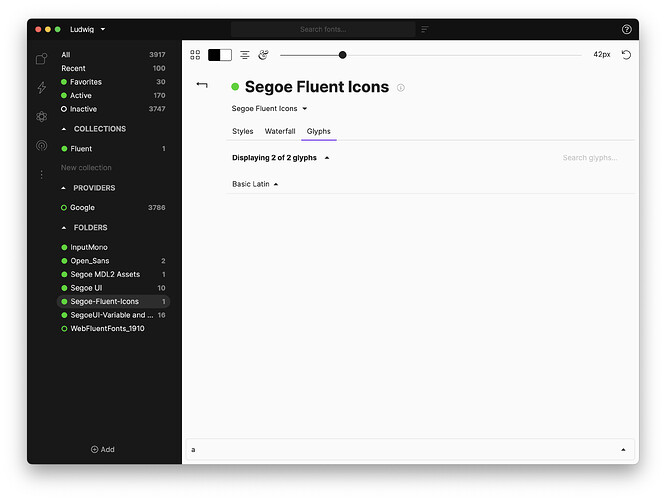This screenshot has width=666, height=500.
Task: Toggle activation circle for WebFluentFonts_1910
Action: (x=64, y=329)
